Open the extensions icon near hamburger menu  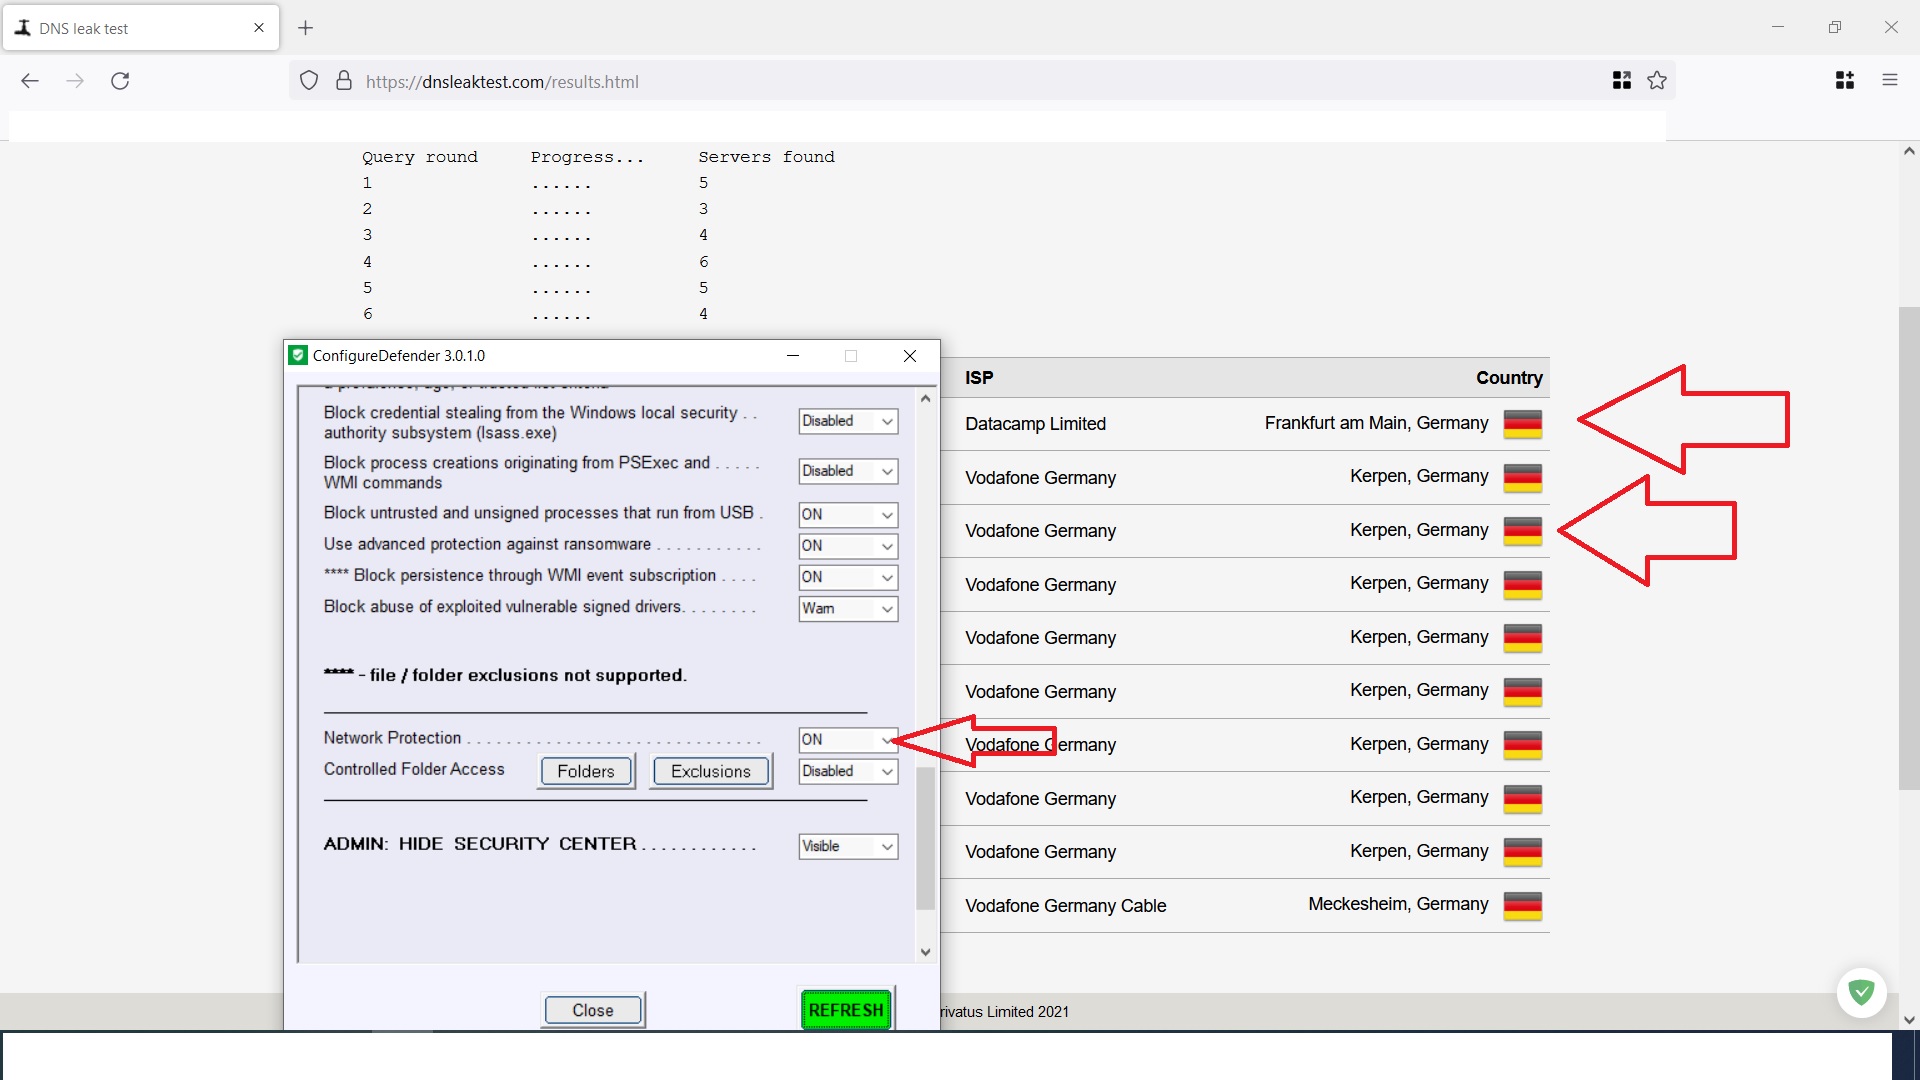1845,81
